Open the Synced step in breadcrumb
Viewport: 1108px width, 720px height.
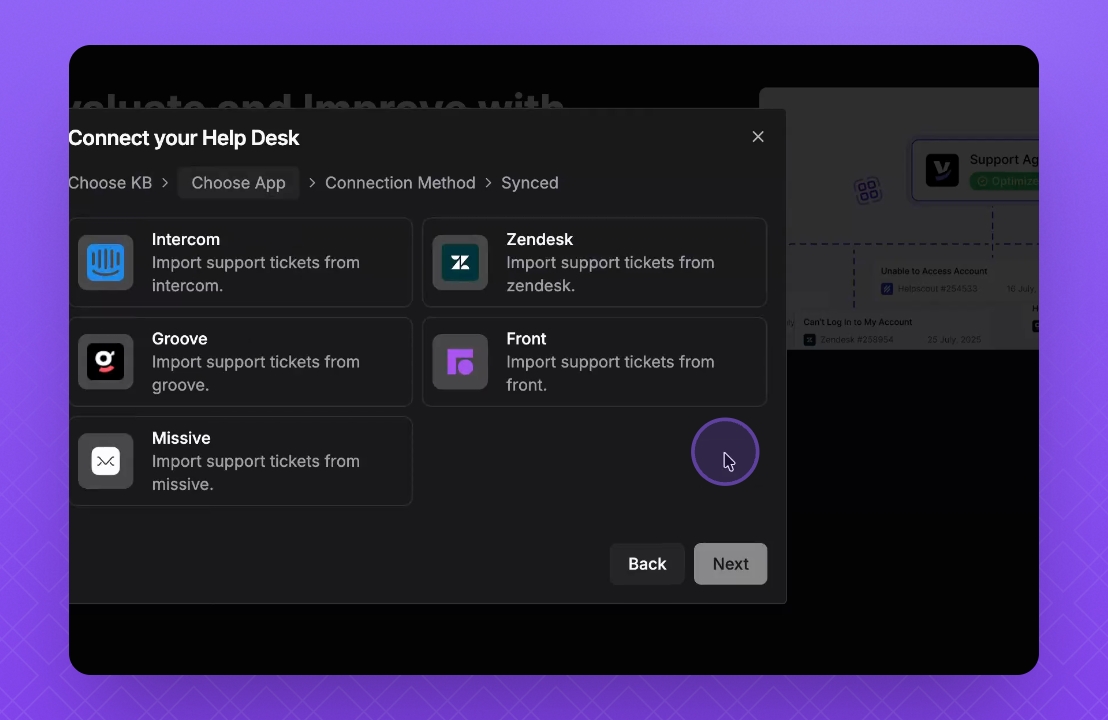(x=530, y=183)
